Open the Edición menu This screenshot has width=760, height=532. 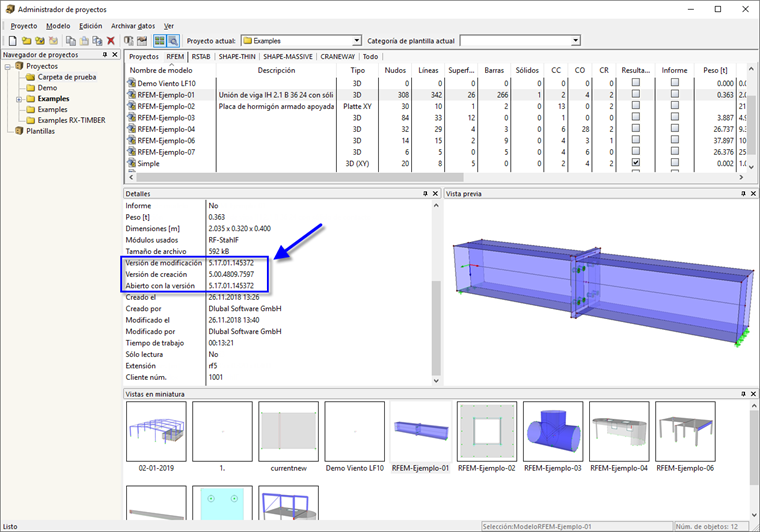[x=91, y=26]
